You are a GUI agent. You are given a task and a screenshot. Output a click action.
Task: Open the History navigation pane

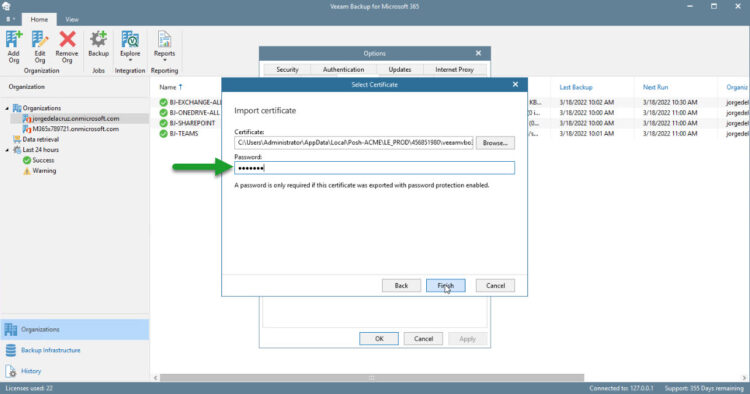[75, 371]
